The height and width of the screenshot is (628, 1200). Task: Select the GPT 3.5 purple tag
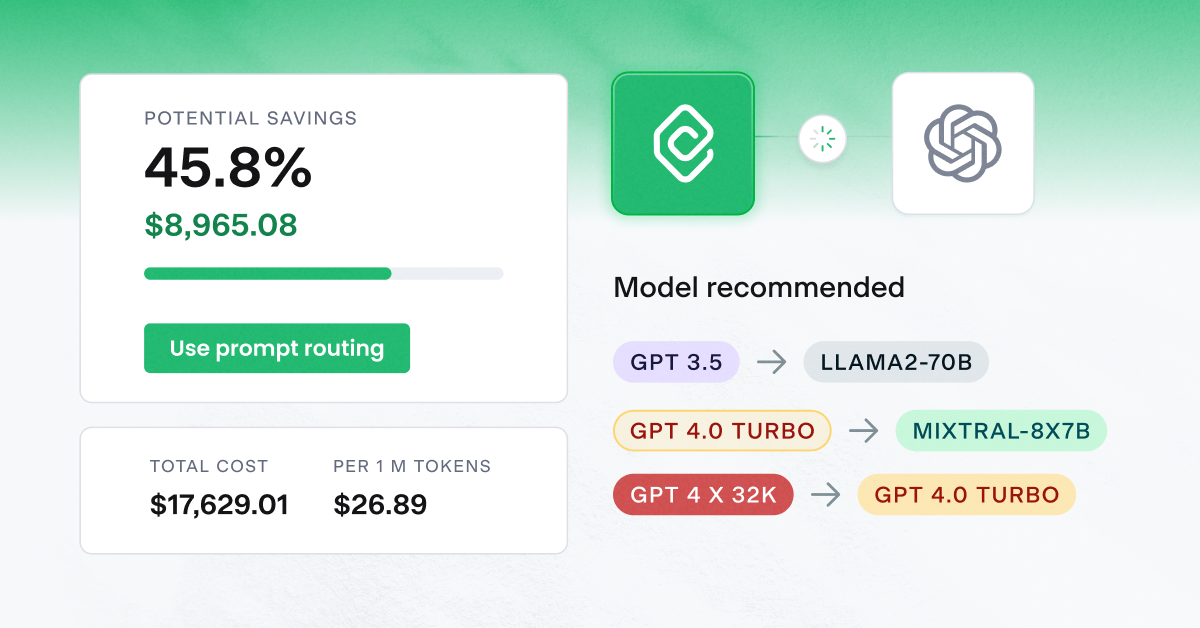(x=676, y=362)
